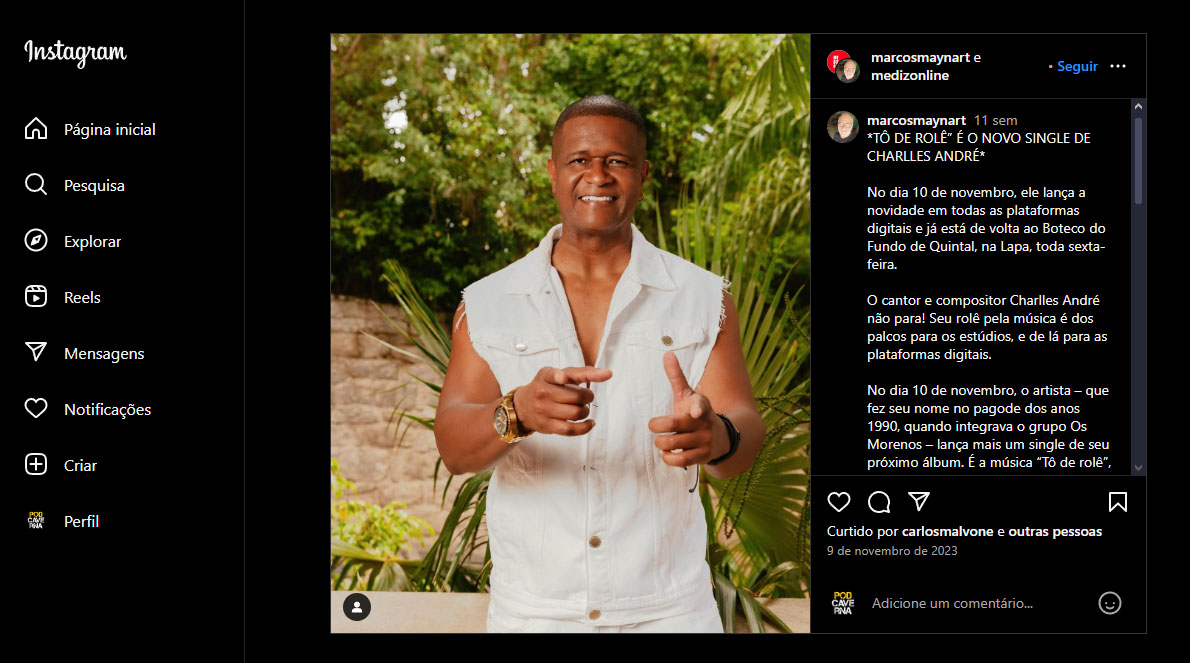Open the Explorar section
The height and width of the screenshot is (663, 1190).
74,241
